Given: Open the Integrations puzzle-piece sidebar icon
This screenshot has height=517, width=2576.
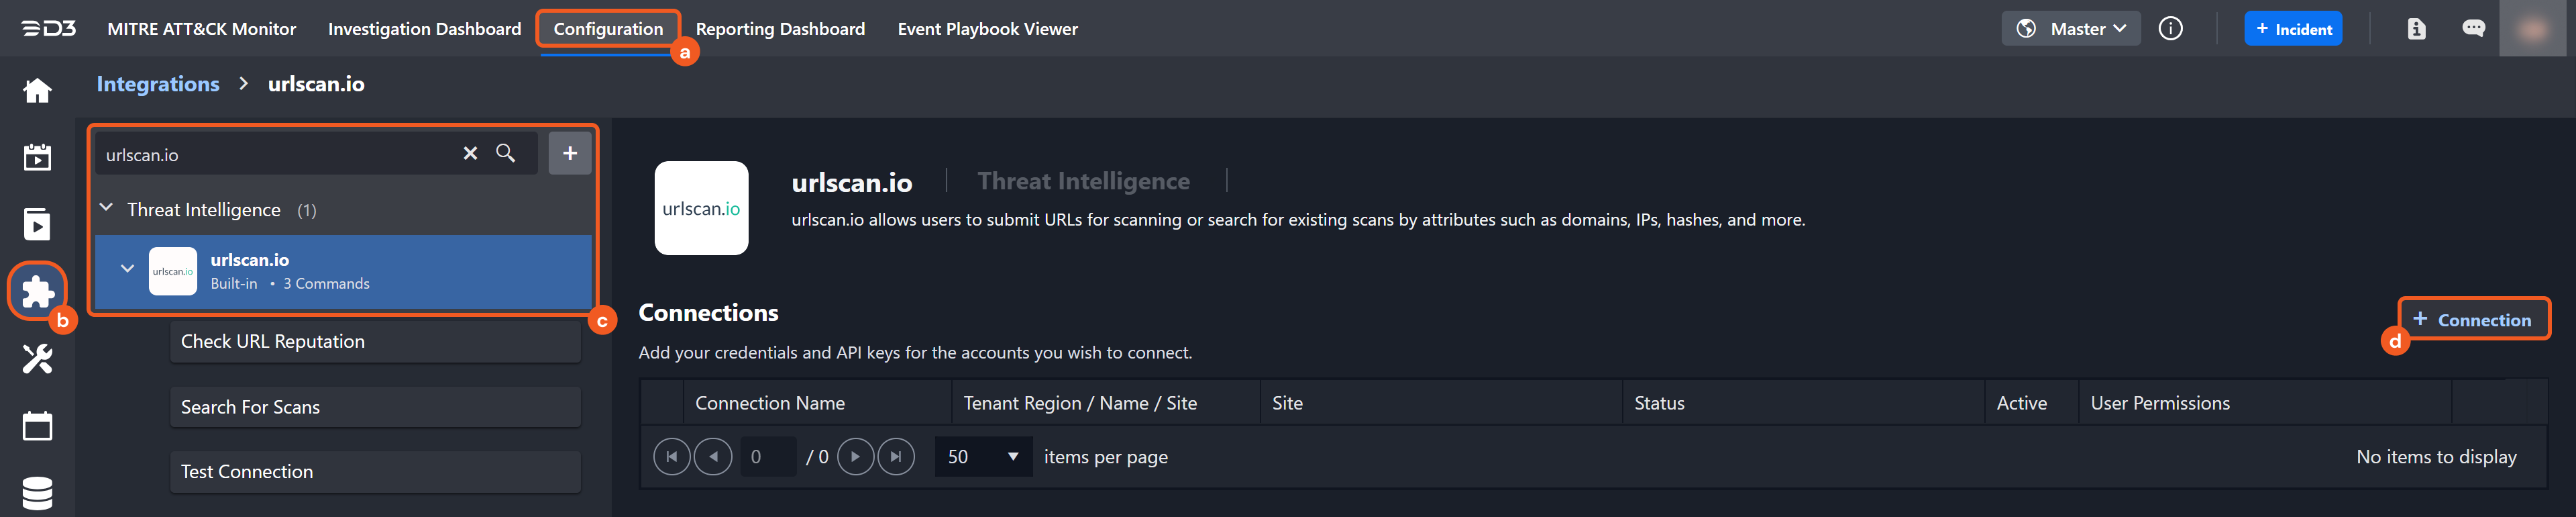Looking at the screenshot, I should (x=37, y=291).
